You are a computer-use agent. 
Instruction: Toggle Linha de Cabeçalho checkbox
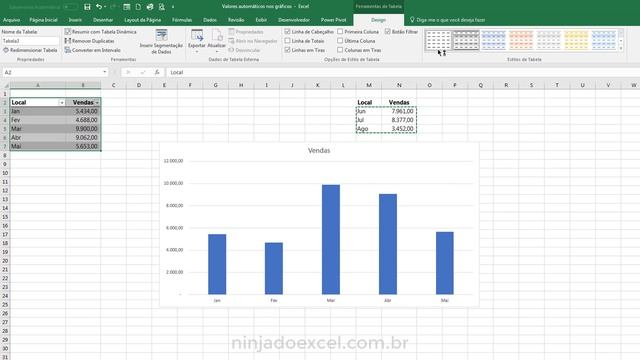pos(287,31)
